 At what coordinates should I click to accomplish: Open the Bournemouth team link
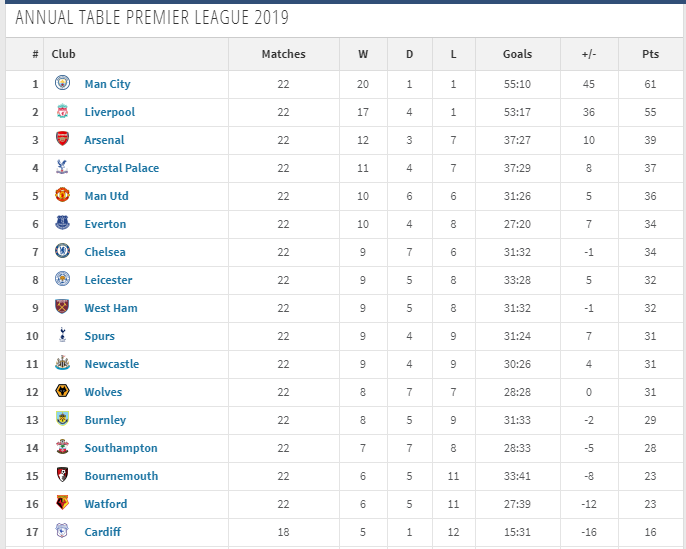(x=121, y=476)
